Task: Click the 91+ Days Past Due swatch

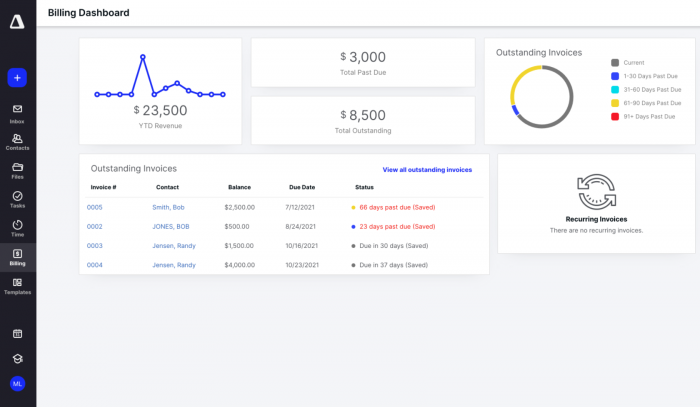Action: pos(615,116)
